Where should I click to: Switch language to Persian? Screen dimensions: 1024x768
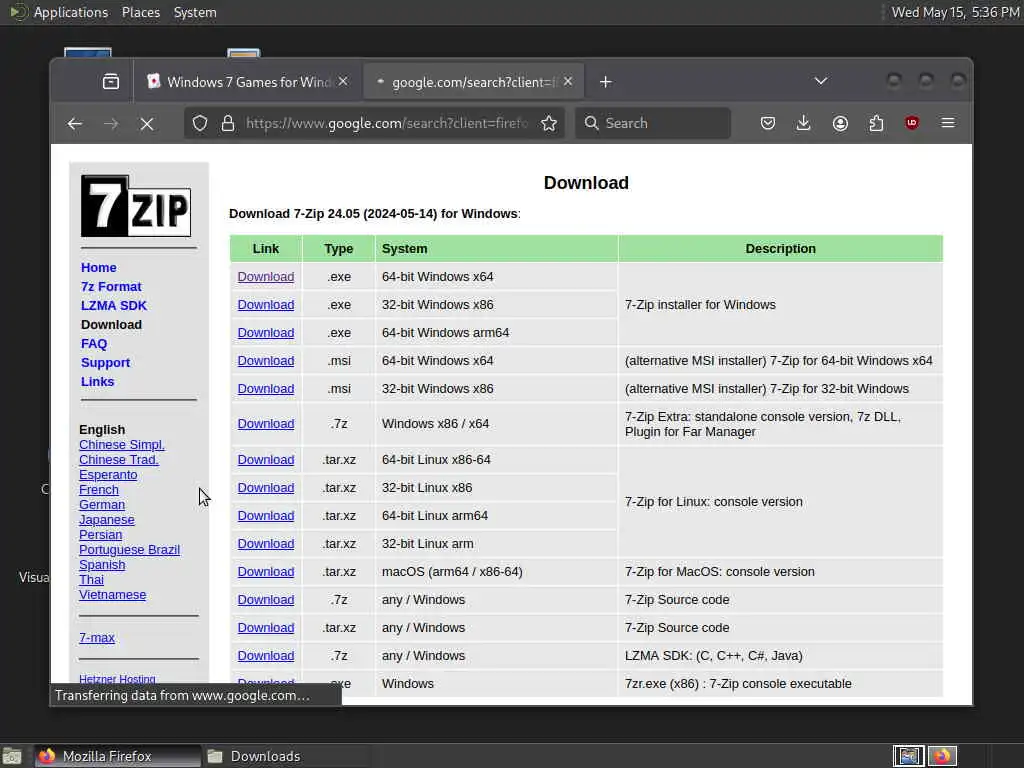[x=101, y=535]
